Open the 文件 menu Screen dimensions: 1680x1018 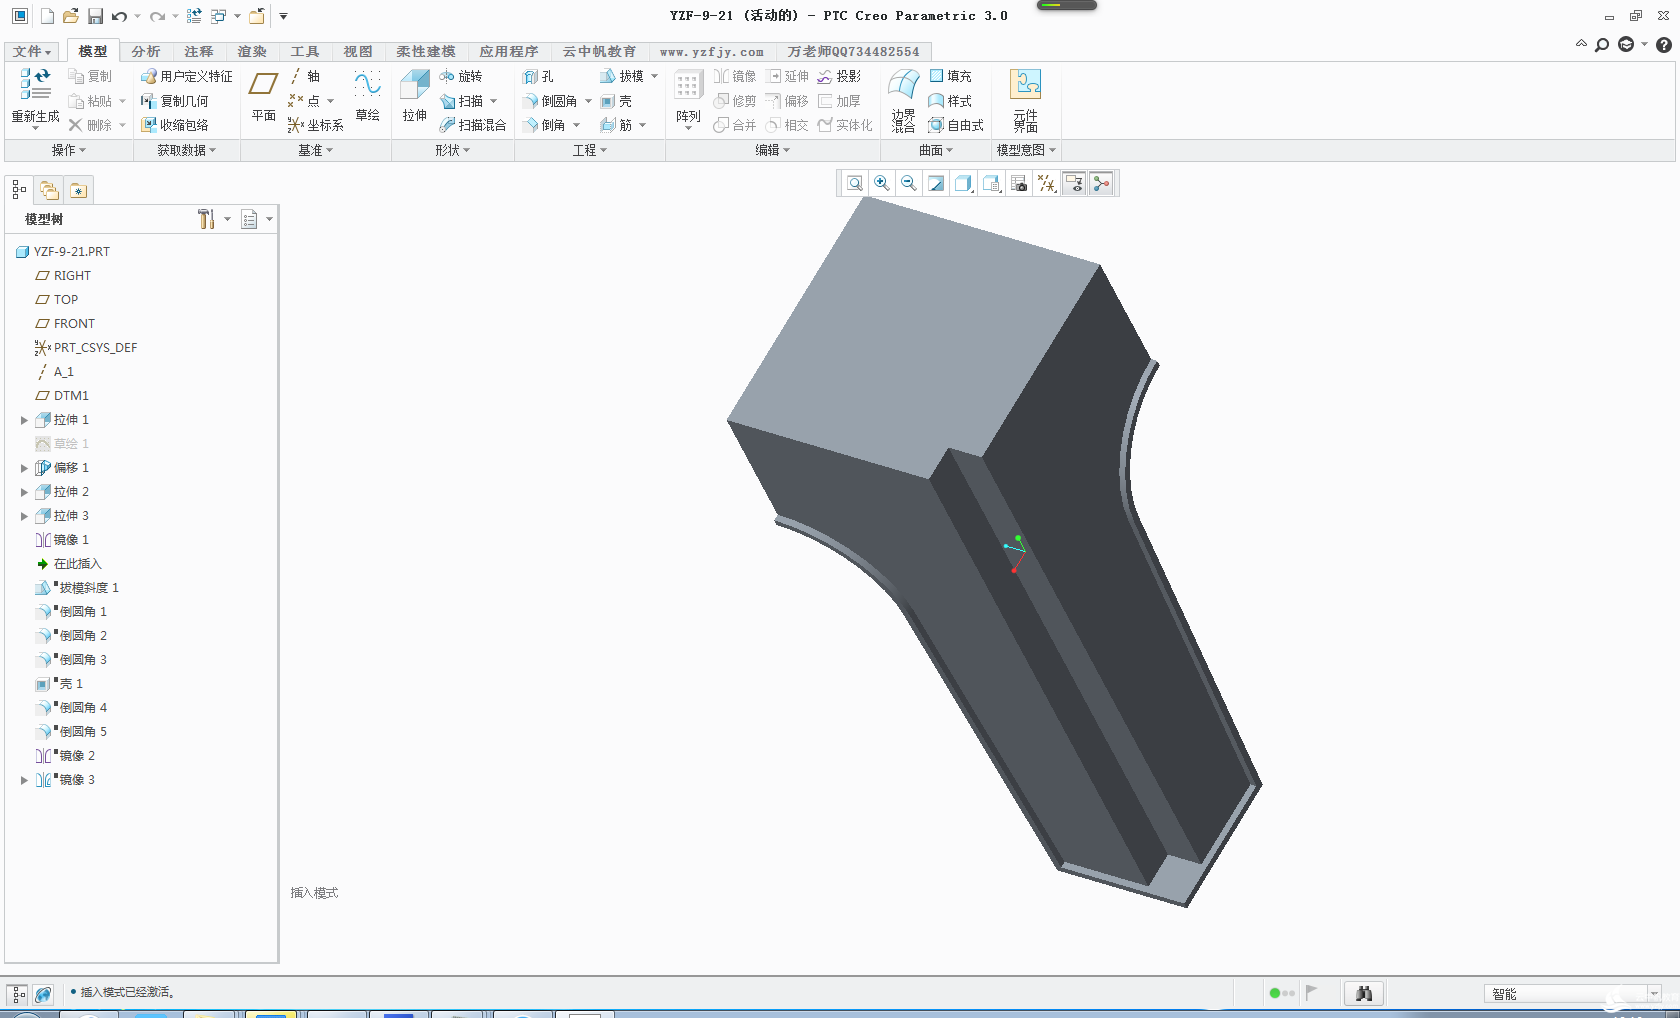[32, 51]
